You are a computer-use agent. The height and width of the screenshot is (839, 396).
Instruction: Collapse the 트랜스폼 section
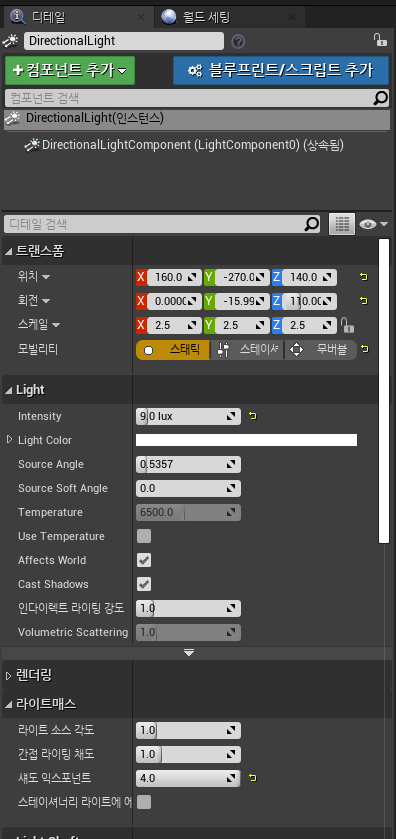click(x=9, y=251)
